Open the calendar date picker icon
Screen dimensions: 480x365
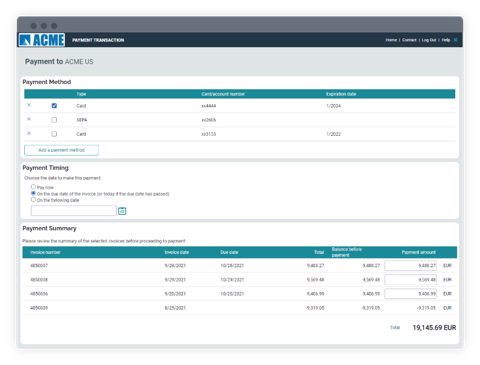click(122, 211)
